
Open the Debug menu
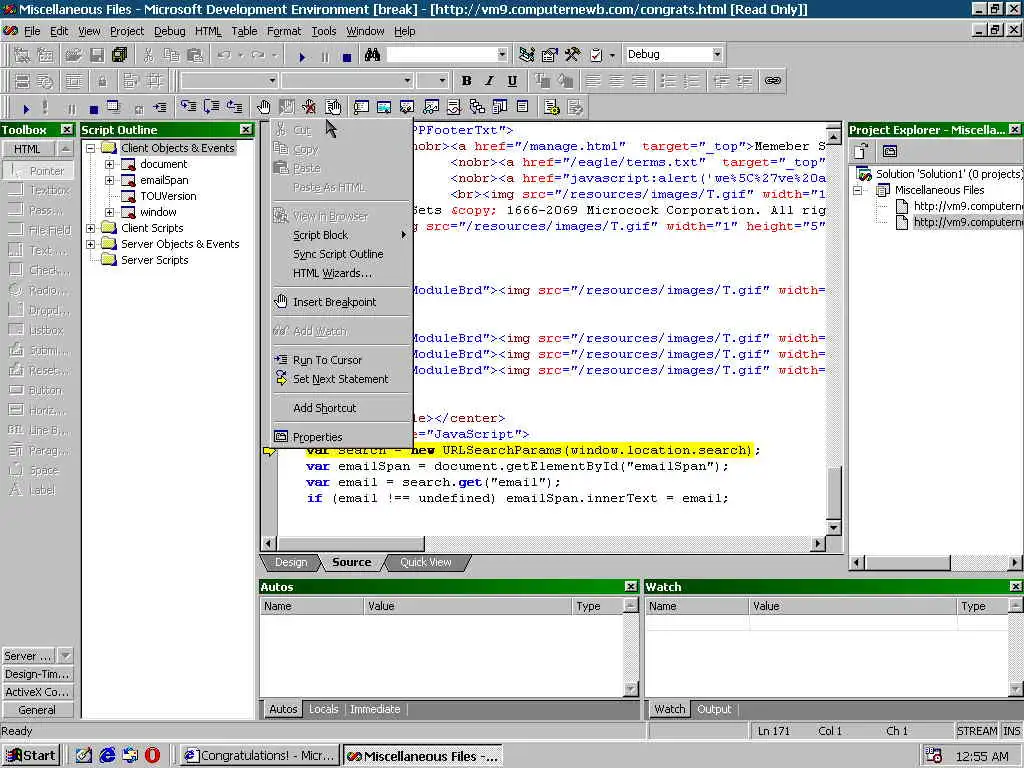click(x=170, y=31)
